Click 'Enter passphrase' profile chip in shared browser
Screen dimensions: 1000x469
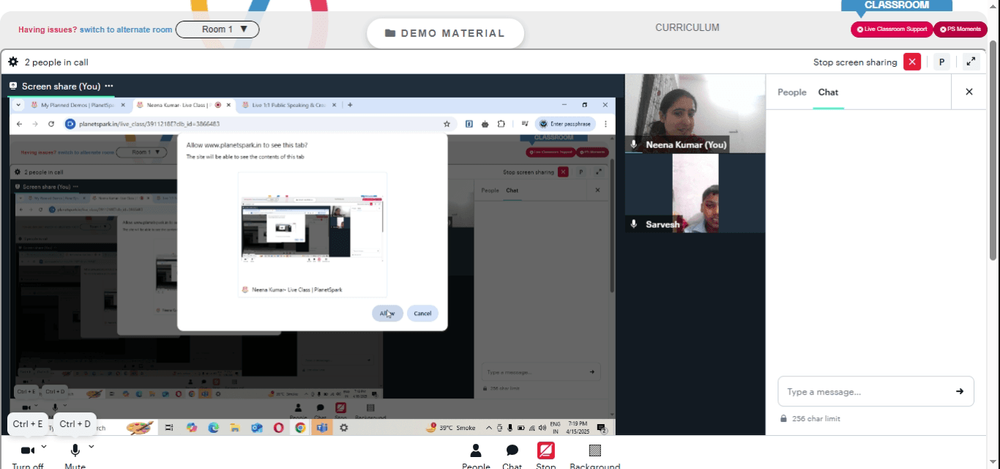pyautogui.click(x=567, y=124)
